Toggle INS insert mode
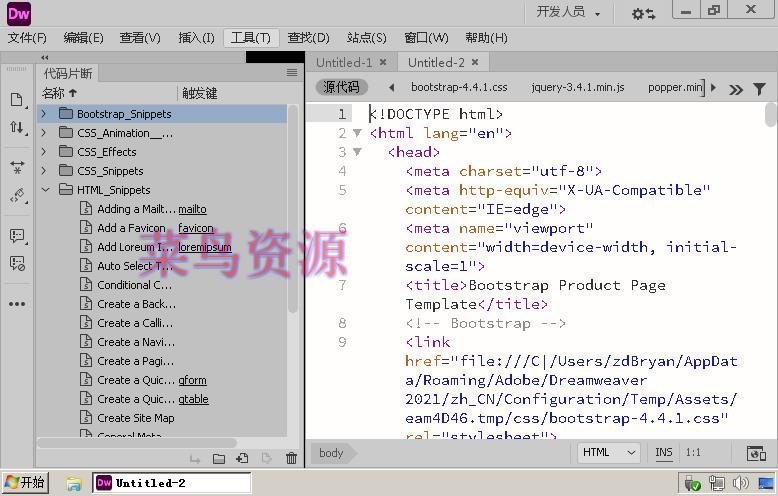778x496 pixels. (x=663, y=452)
